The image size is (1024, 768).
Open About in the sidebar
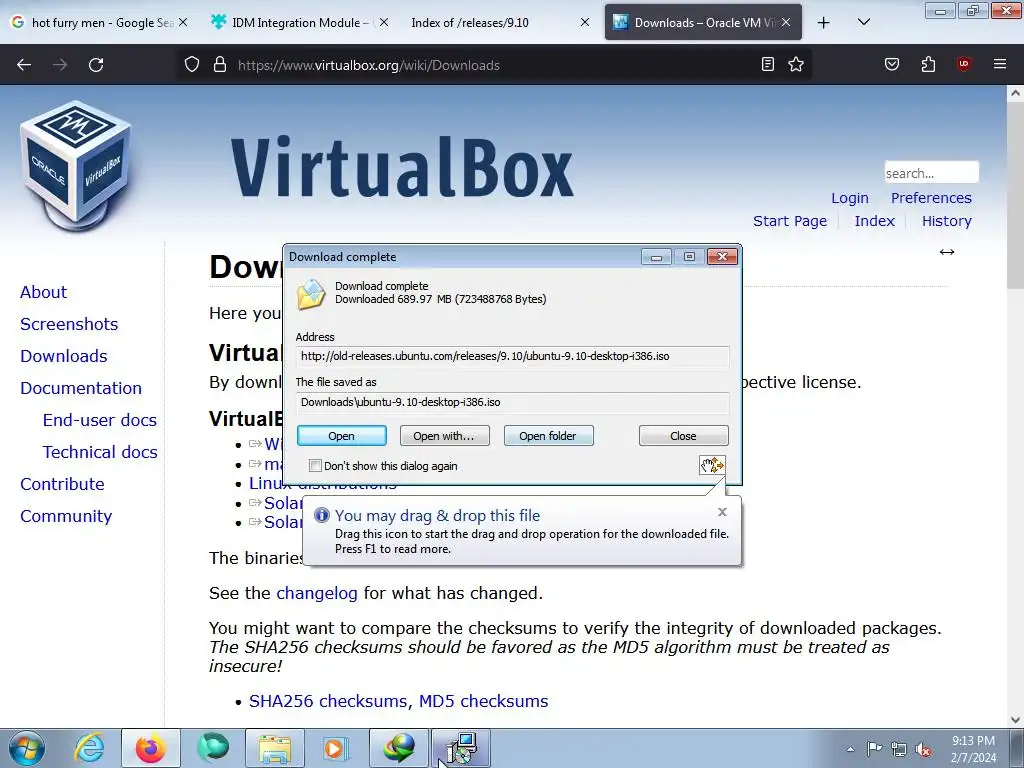click(43, 292)
